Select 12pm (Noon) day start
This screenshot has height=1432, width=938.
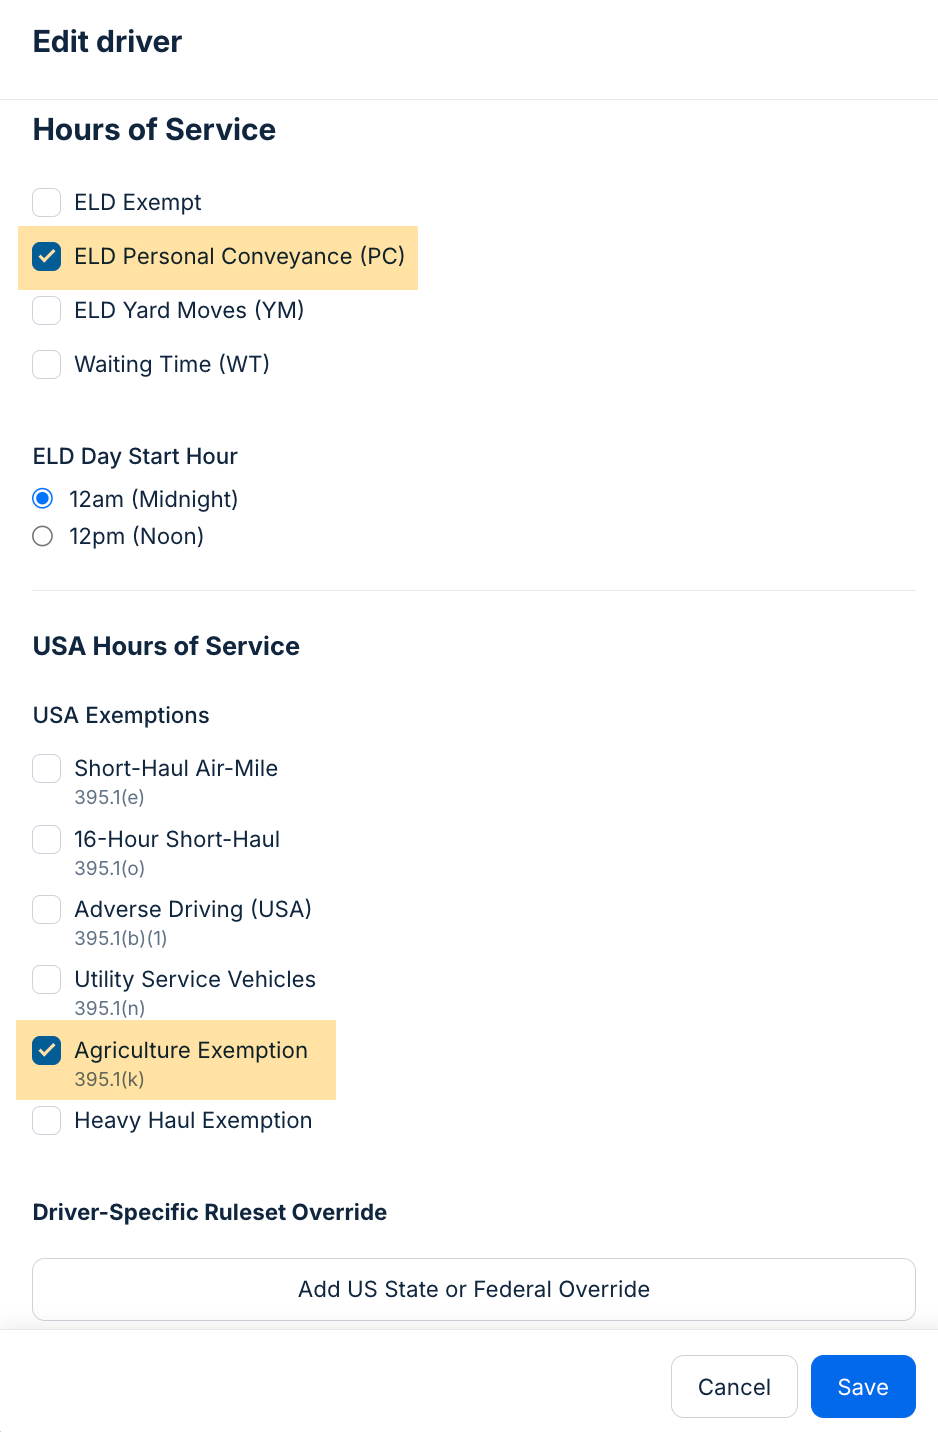click(43, 536)
